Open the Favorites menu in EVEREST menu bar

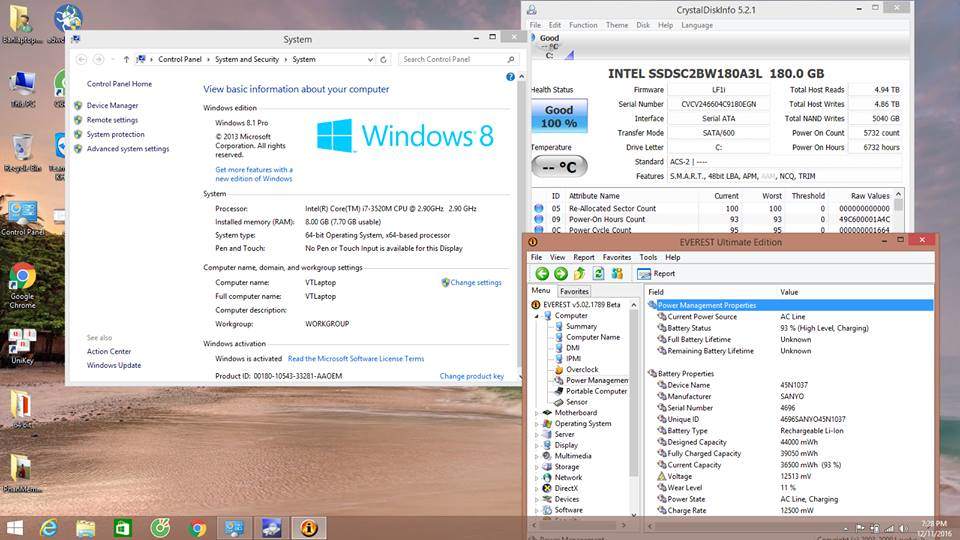pos(617,258)
